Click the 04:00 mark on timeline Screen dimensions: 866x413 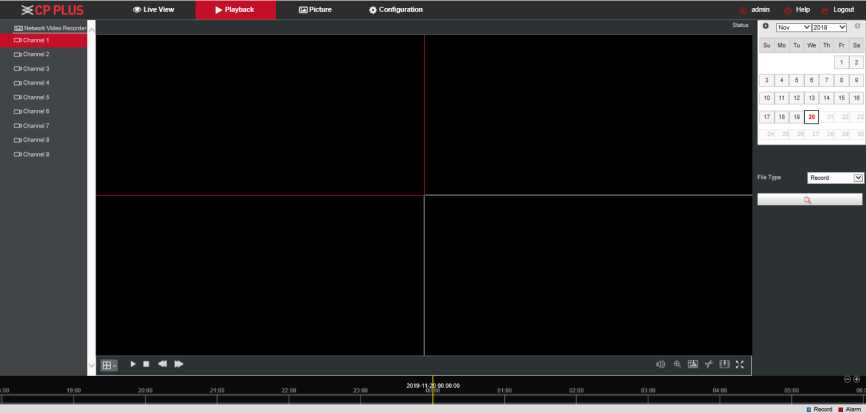pos(720,391)
